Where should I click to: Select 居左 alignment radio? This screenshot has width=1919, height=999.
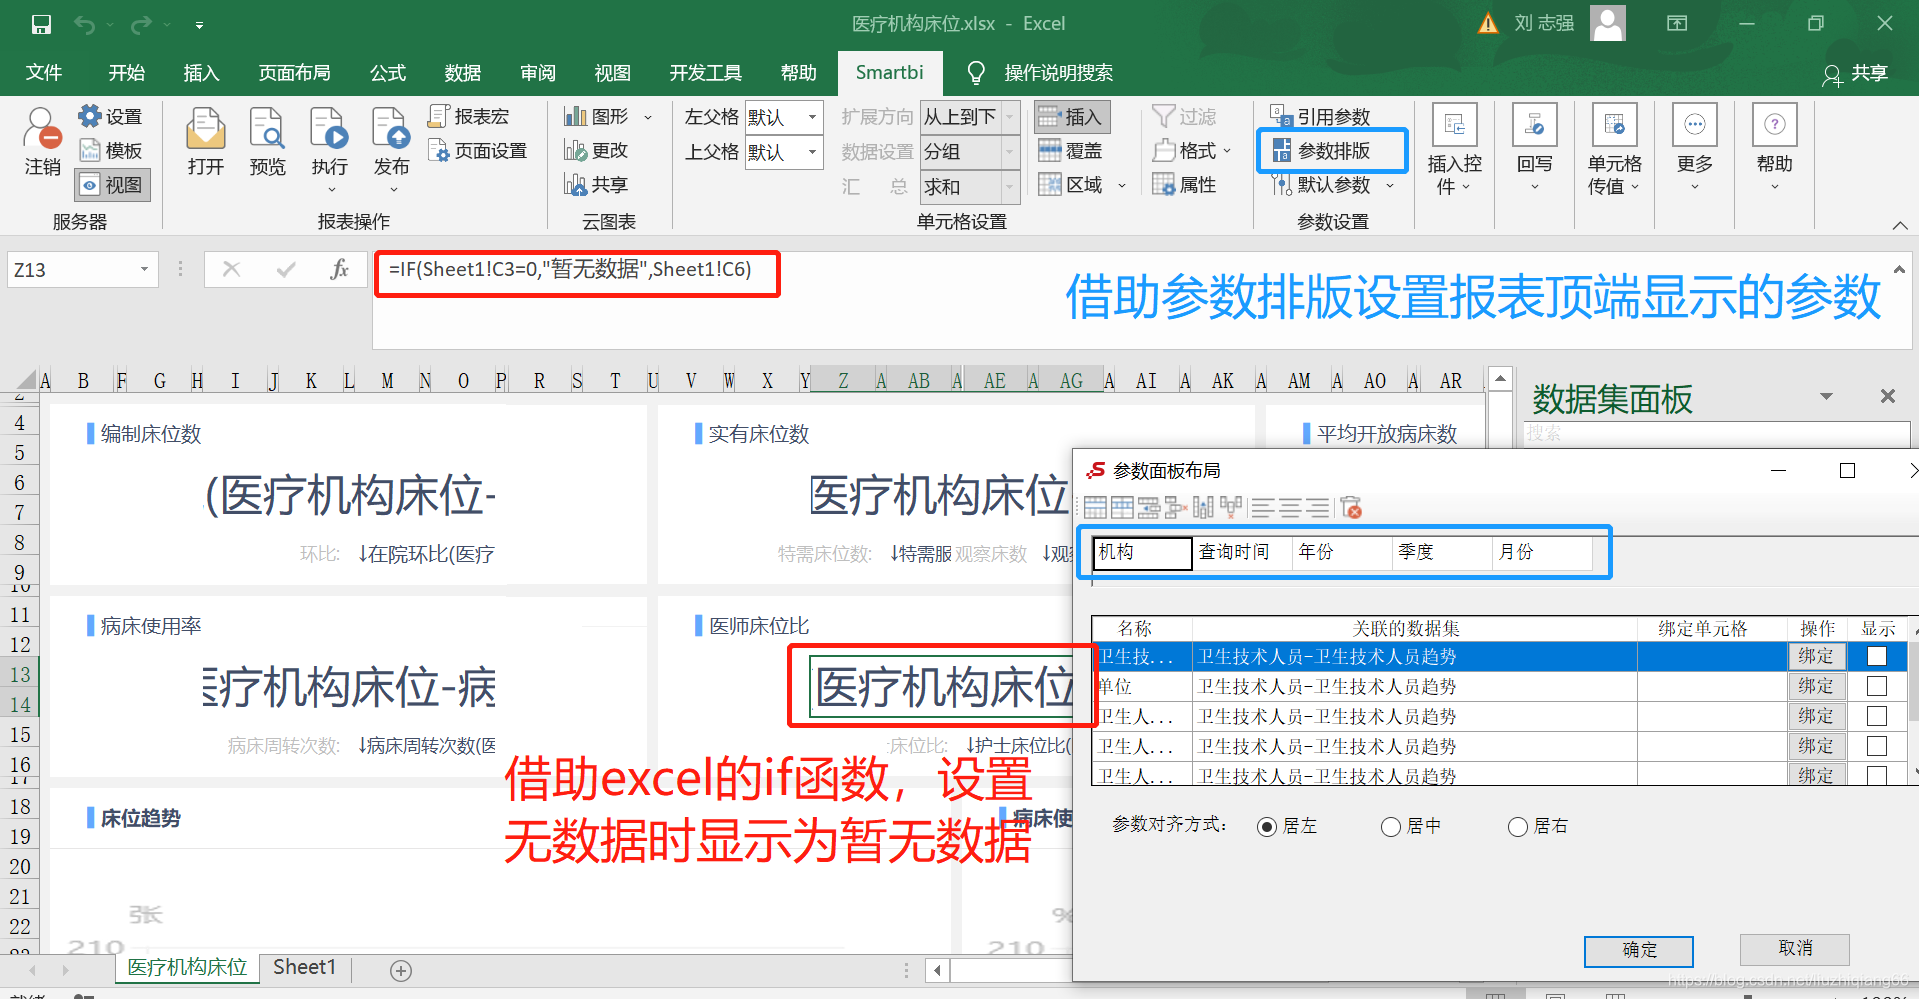[1267, 826]
